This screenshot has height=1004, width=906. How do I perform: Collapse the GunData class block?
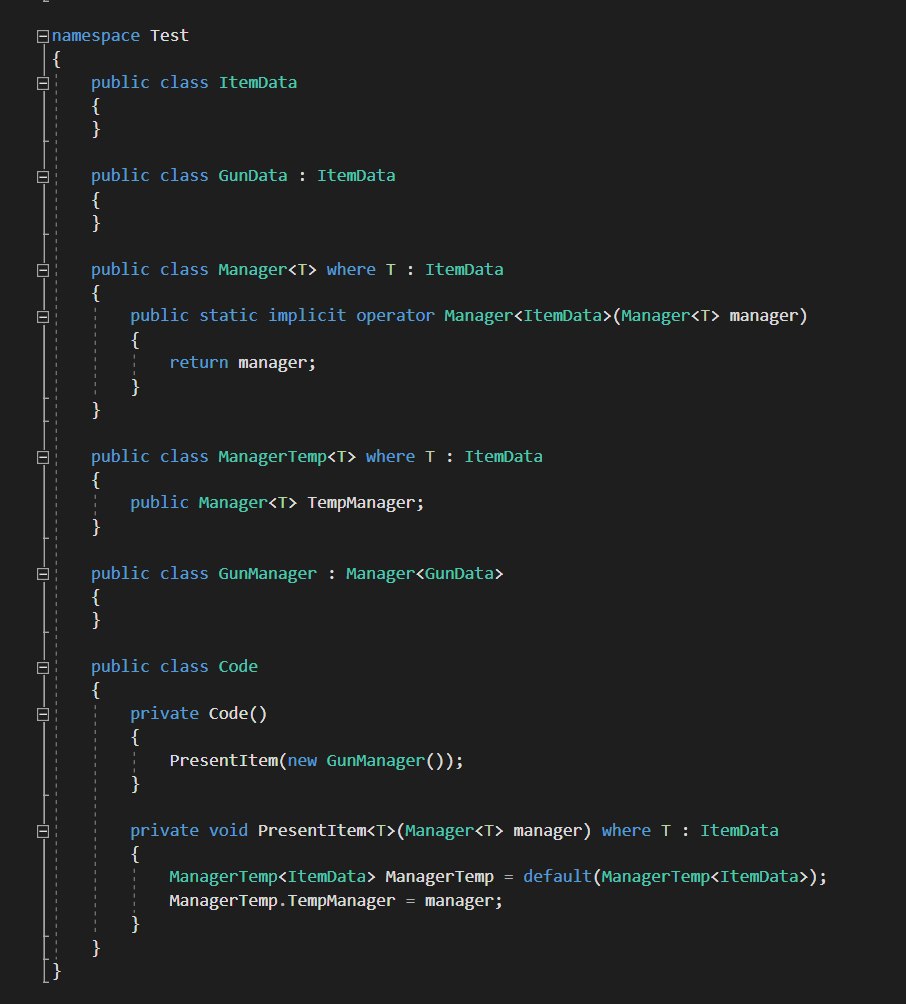(x=43, y=177)
